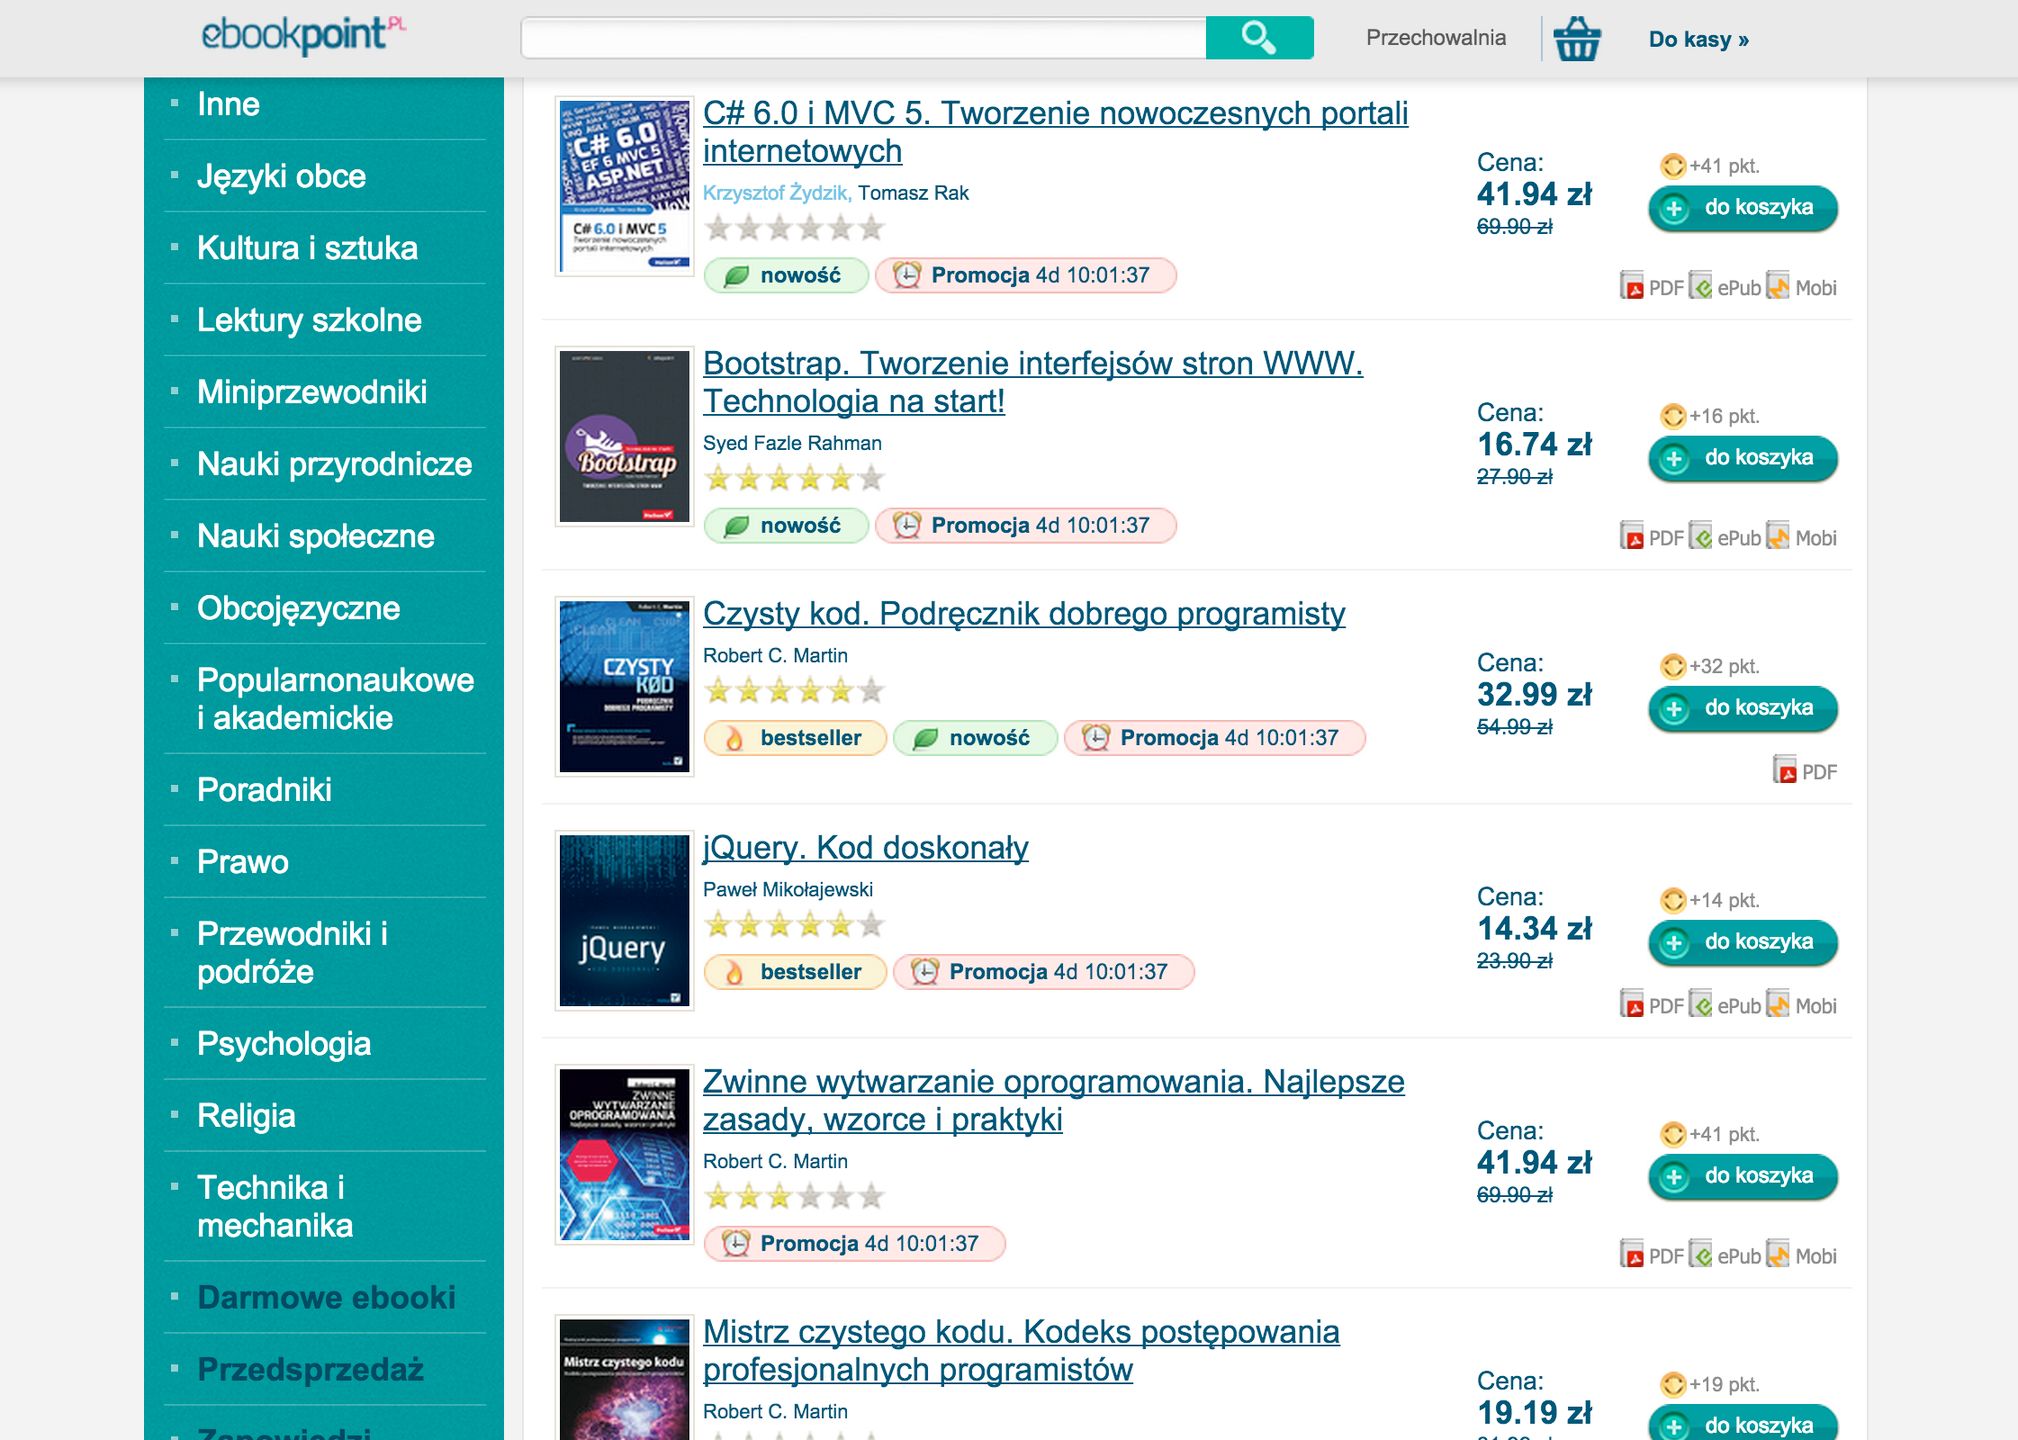Viewport: 2018px width, 1440px height.
Task: Open the Poradniki category
Action: coord(264,789)
